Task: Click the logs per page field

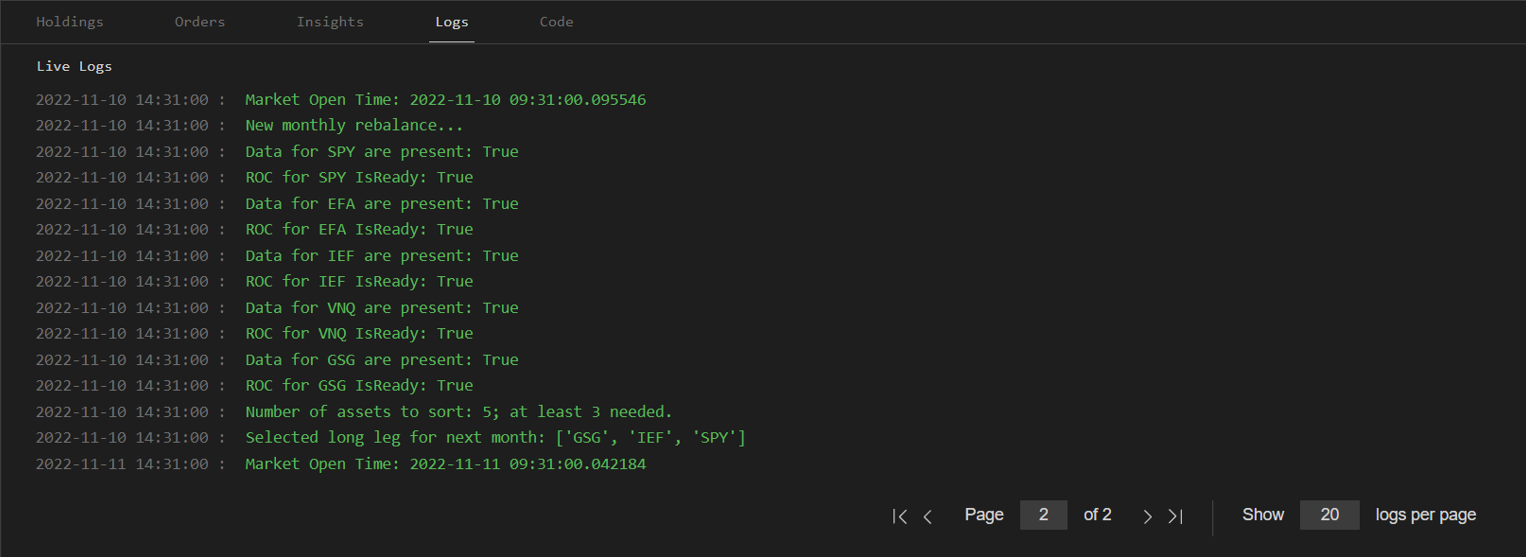Action: [1329, 515]
